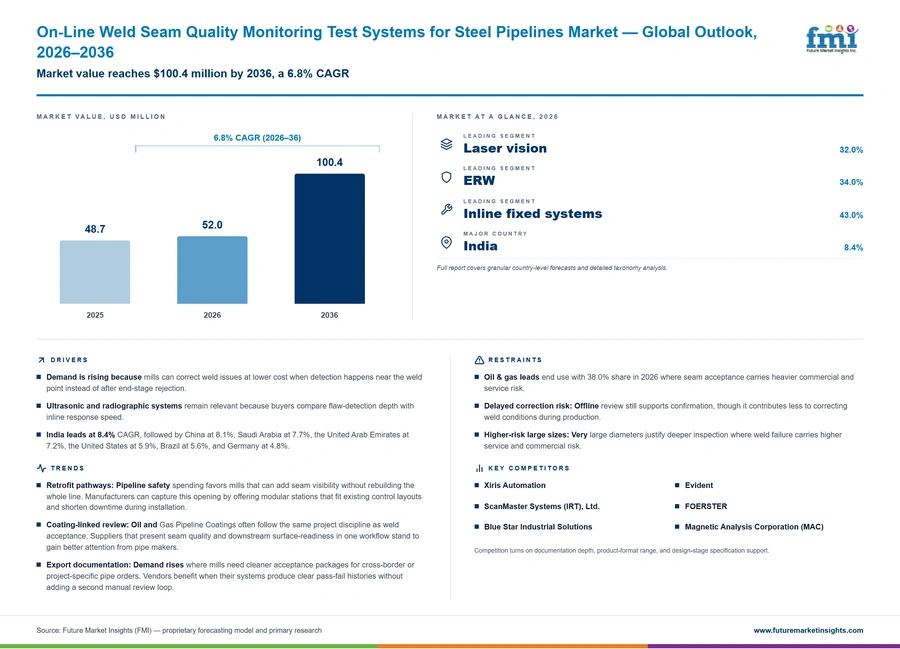The height and width of the screenshot is (649, 900).
Task: Click the 34.0% share value
Action: pyautogui.click(x=851, y=182)
